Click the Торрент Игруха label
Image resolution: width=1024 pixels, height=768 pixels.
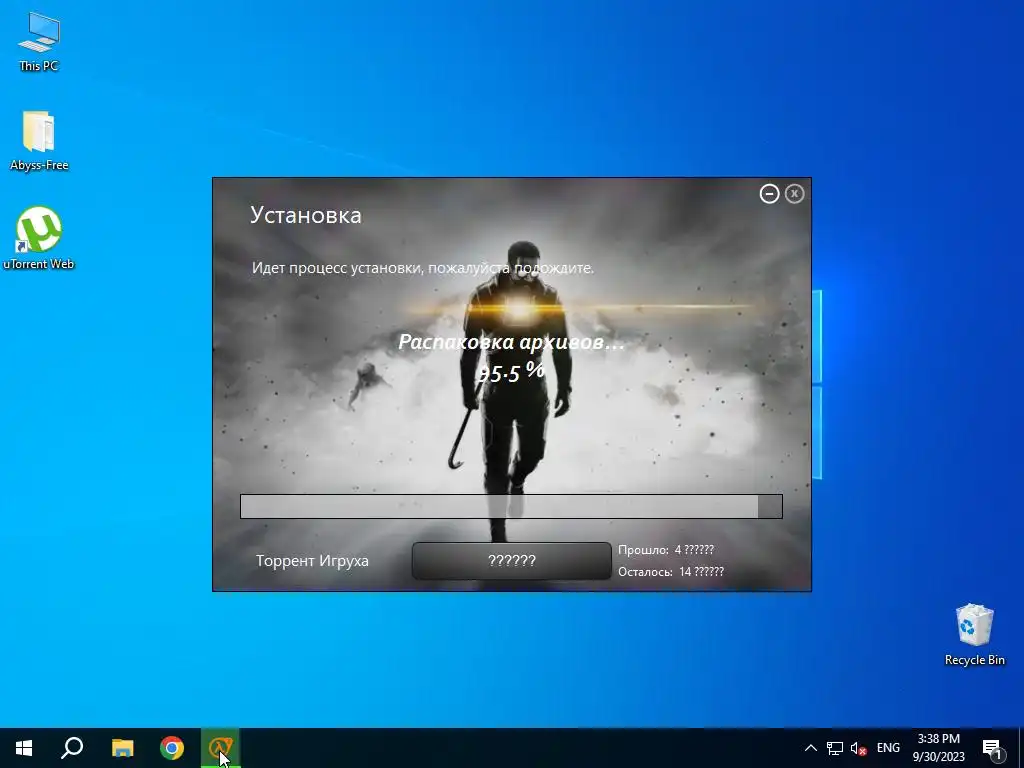(312, 561)
